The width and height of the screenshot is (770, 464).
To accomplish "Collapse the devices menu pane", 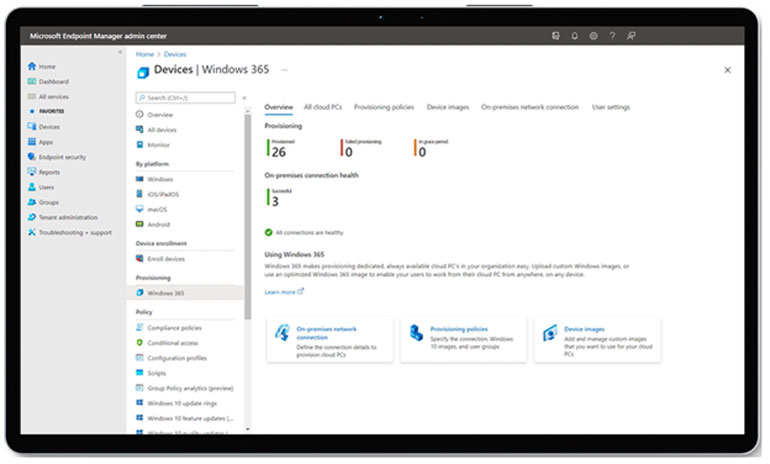I will 244,98.
